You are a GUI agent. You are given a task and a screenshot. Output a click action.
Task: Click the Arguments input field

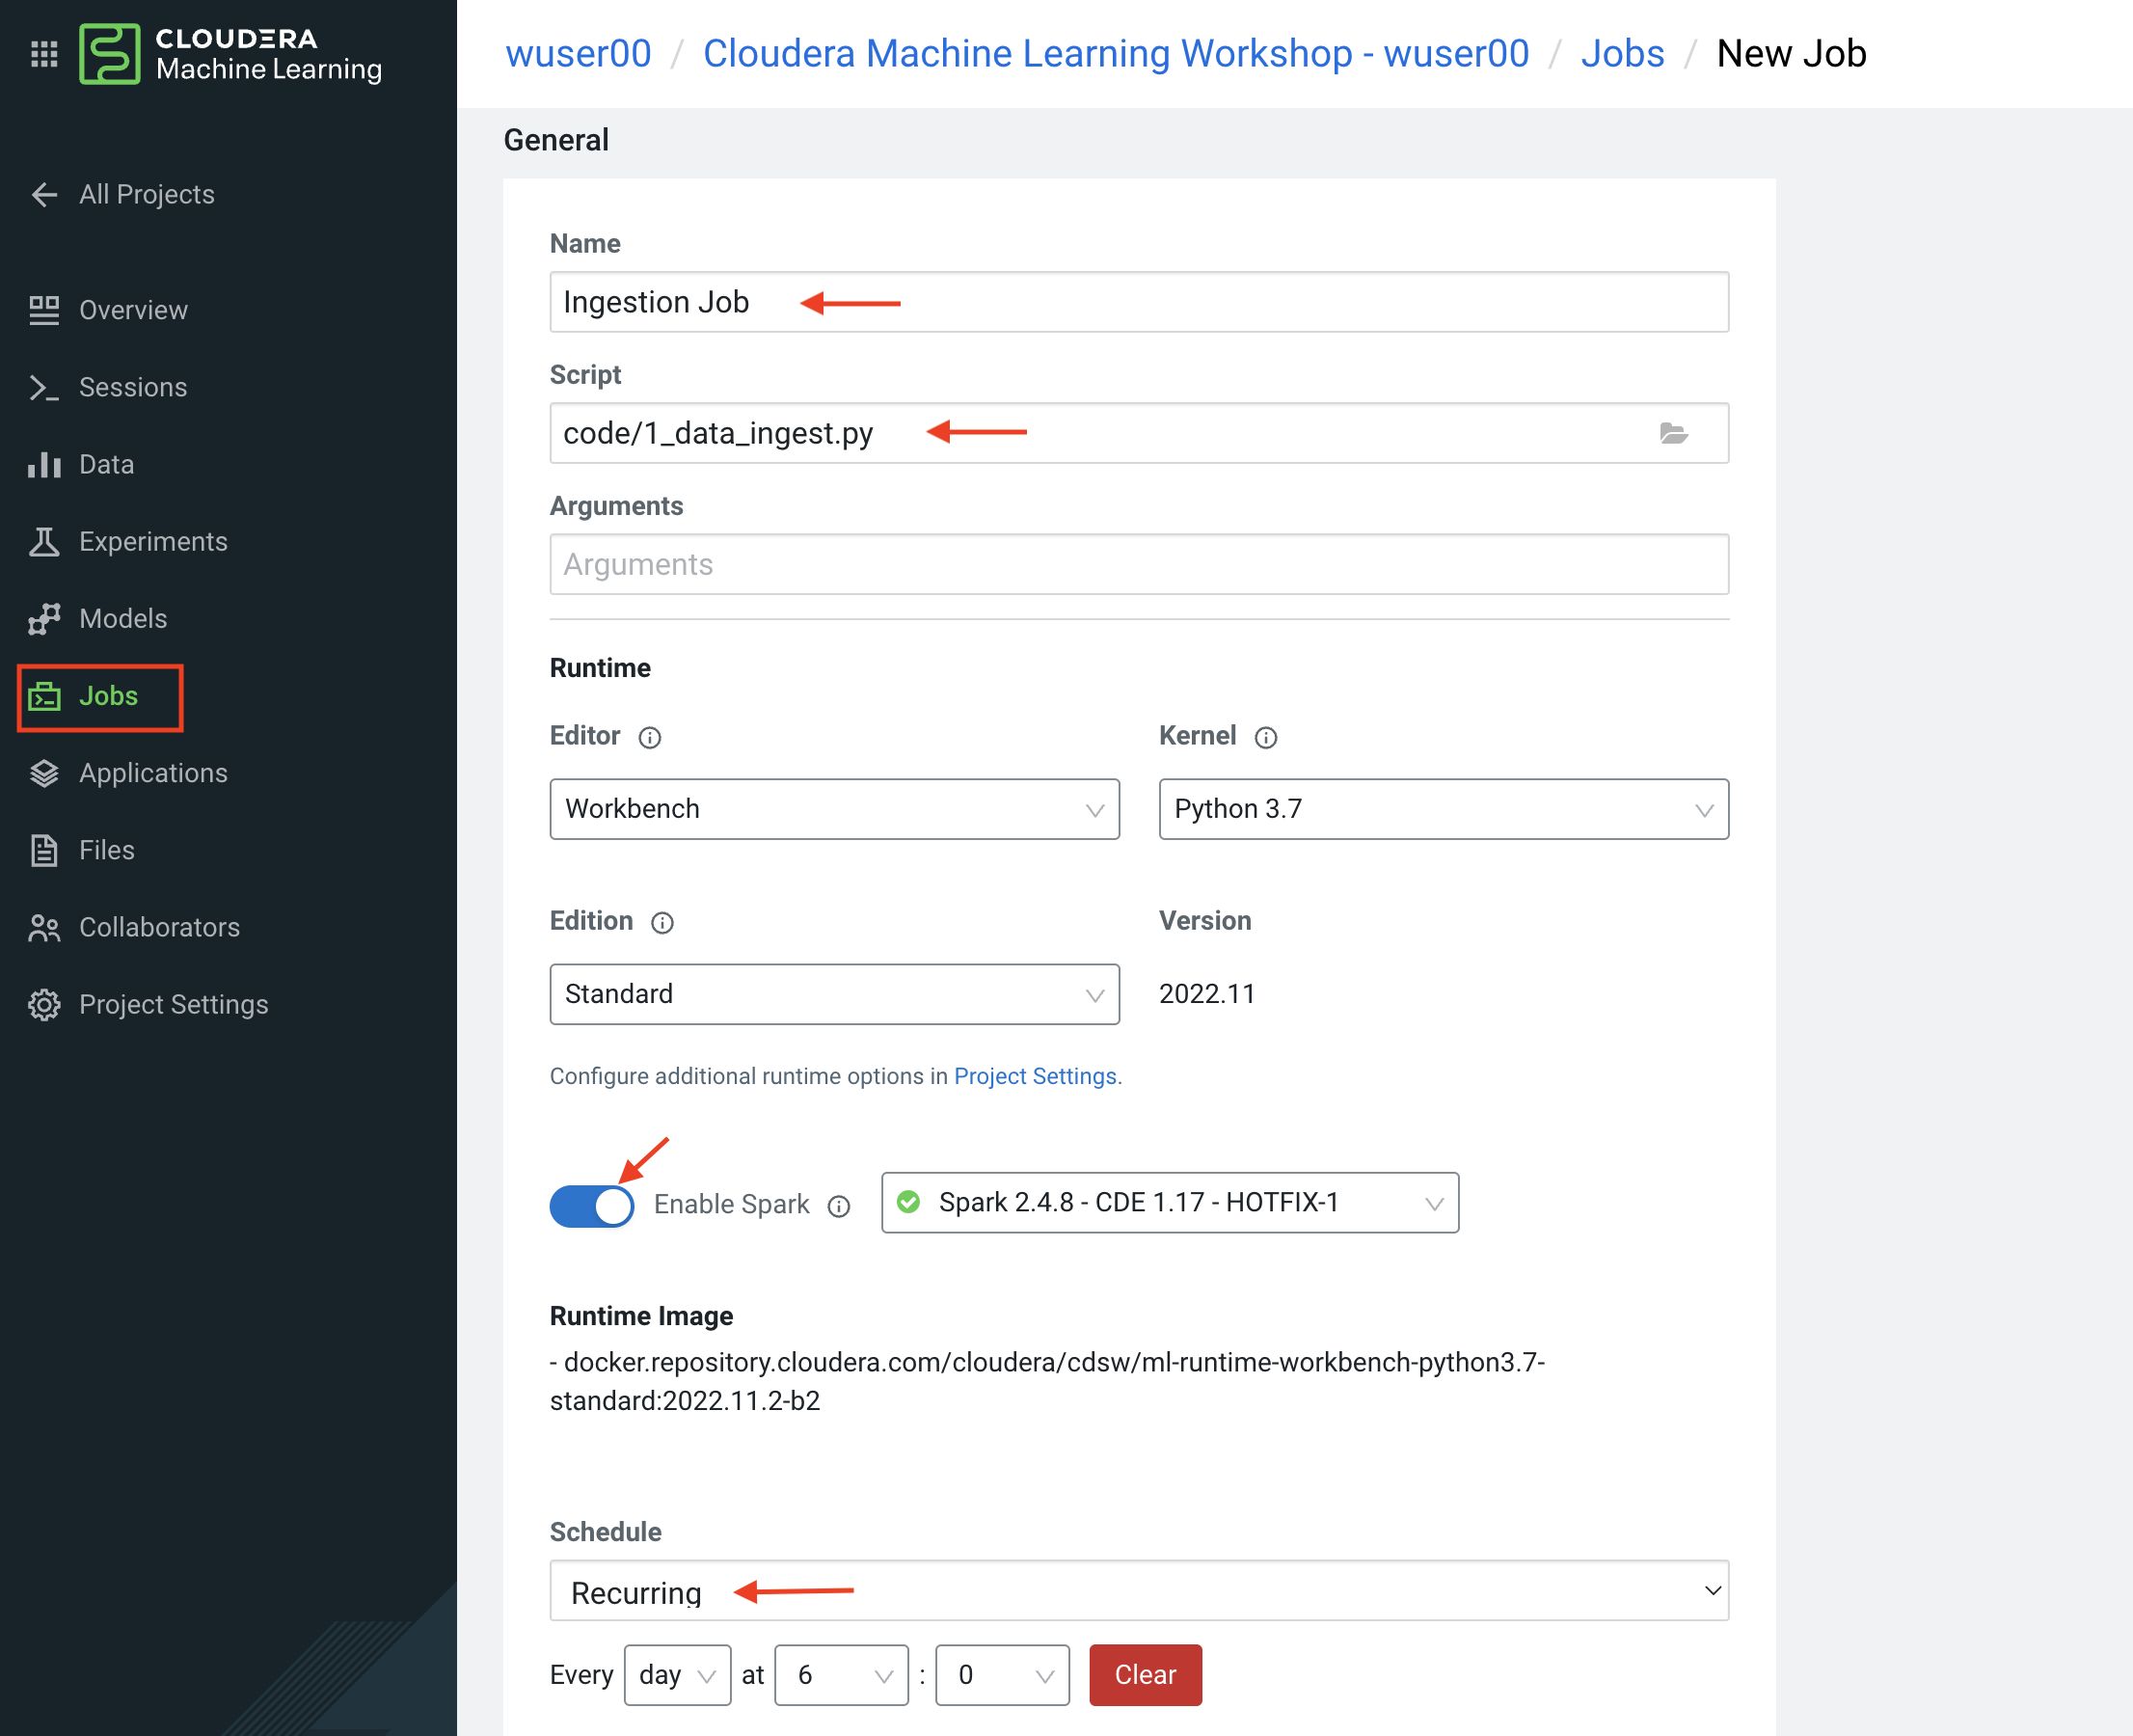(x=1138, y=564)
